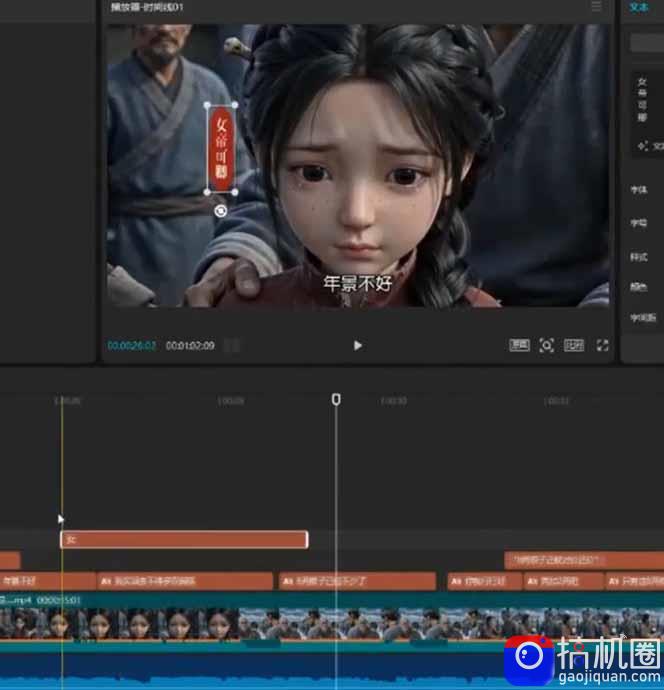
Task: Click the playhead handle on the timeline ruler
Action: (x=336, y=399)
